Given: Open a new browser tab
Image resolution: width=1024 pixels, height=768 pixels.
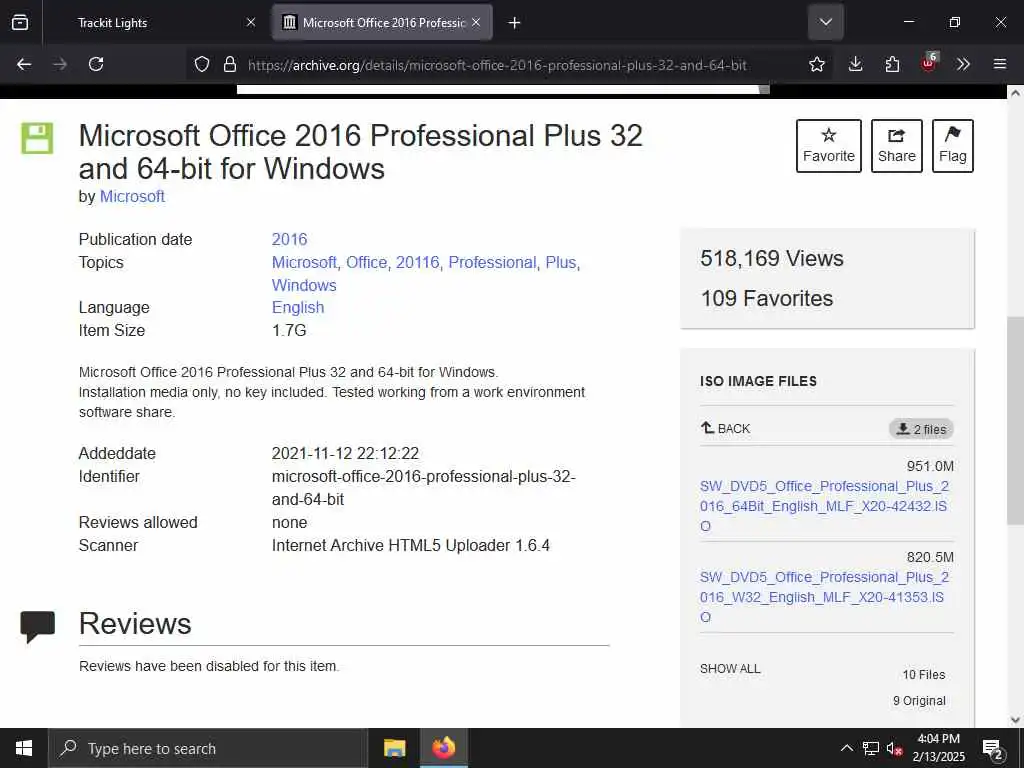Looking at the screenshot, I should 514,23.
